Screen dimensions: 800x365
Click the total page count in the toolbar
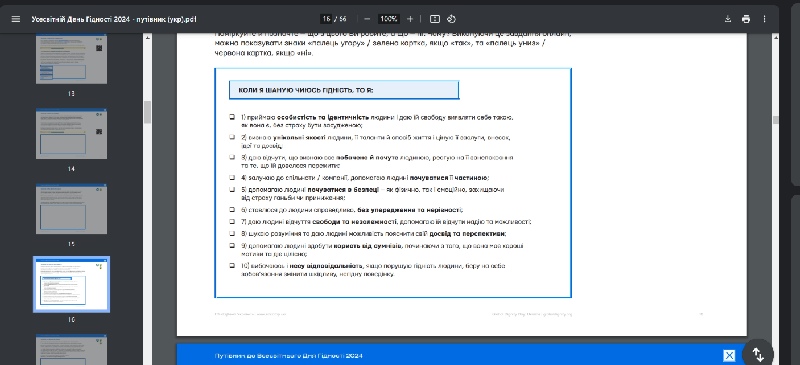tap(342, 19)
